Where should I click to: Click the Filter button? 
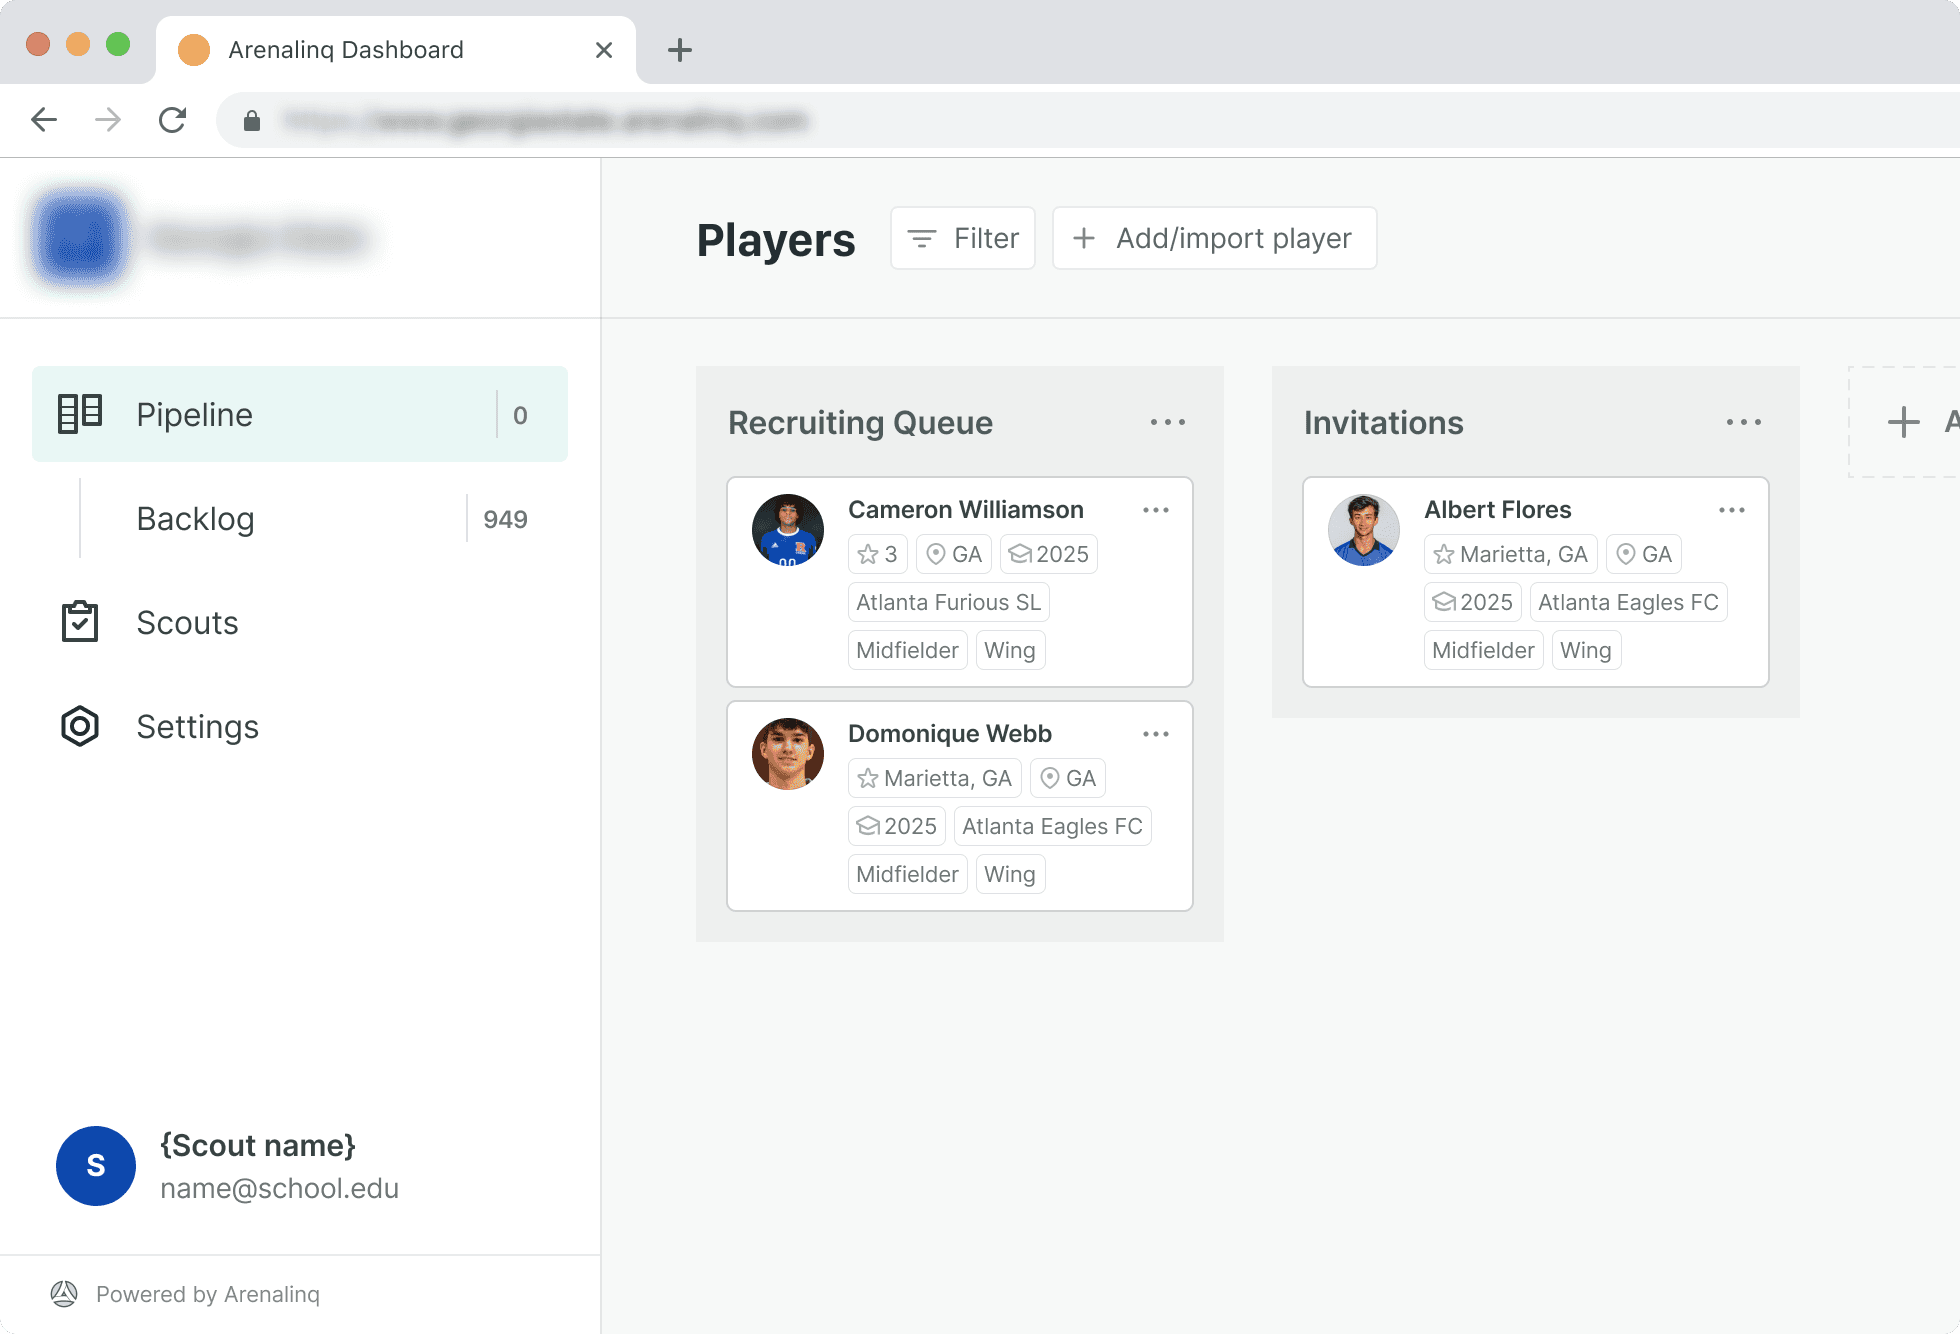pos(962,238)
